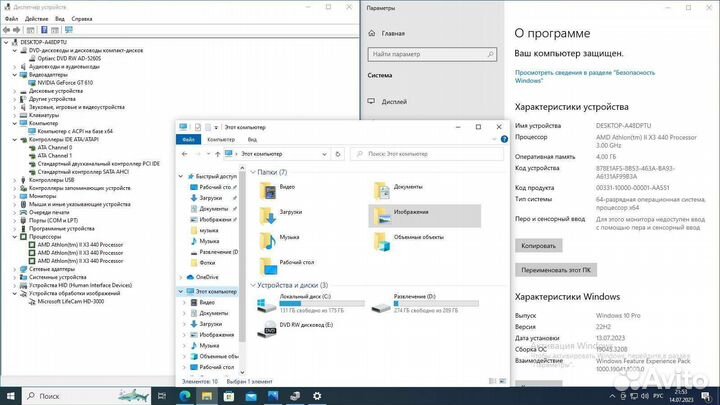Click the Copy device specifications button

538,246
